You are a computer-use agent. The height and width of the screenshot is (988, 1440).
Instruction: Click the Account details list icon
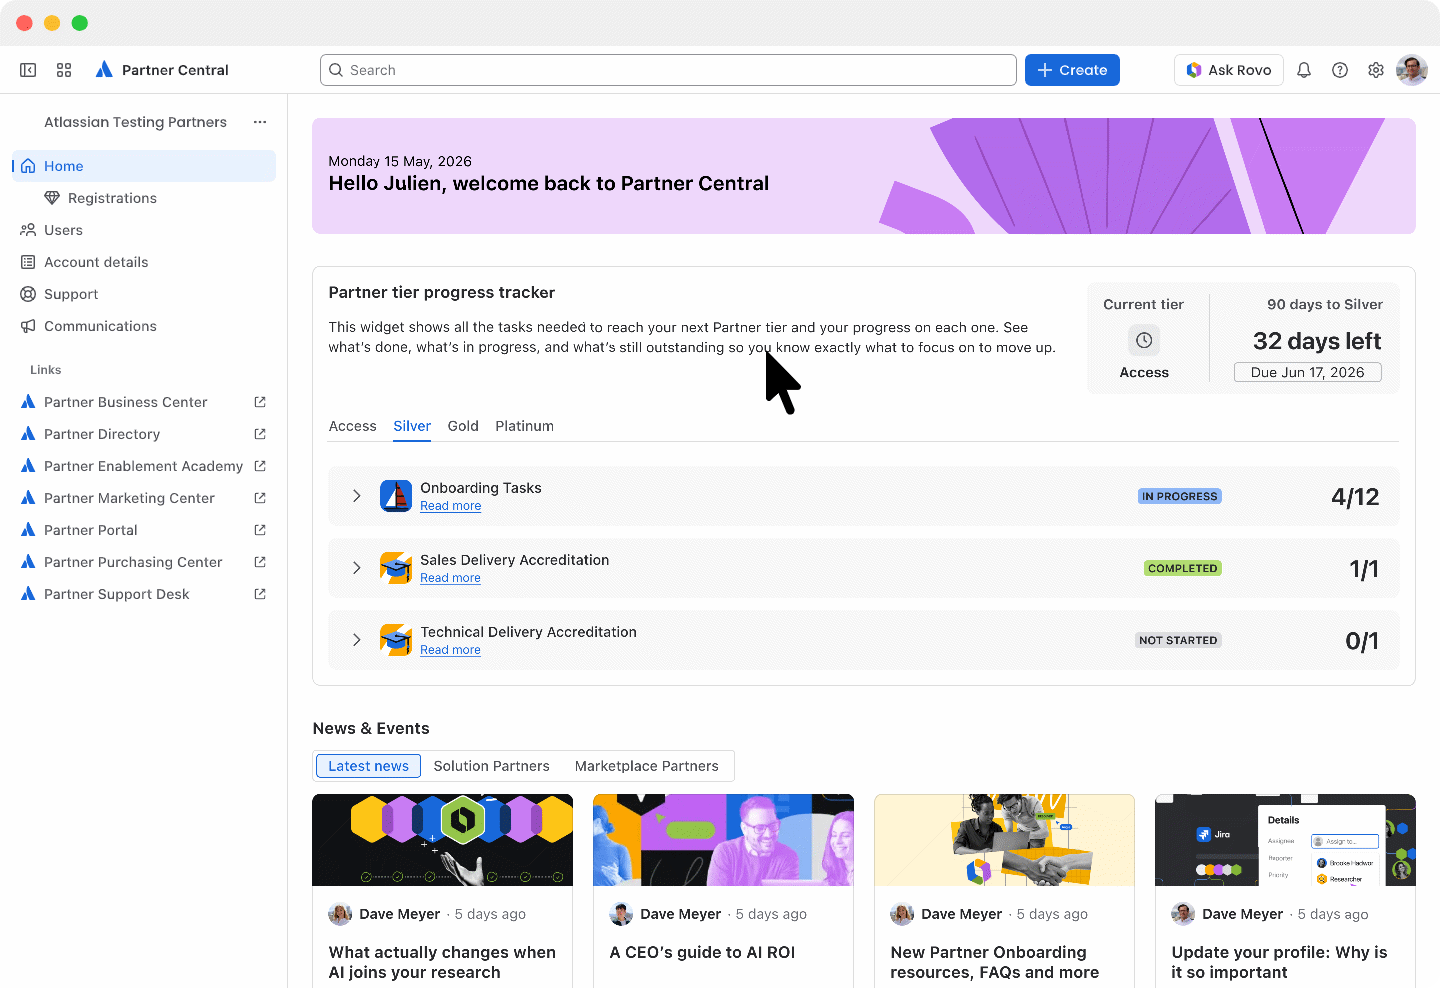(x=28, y=262)
